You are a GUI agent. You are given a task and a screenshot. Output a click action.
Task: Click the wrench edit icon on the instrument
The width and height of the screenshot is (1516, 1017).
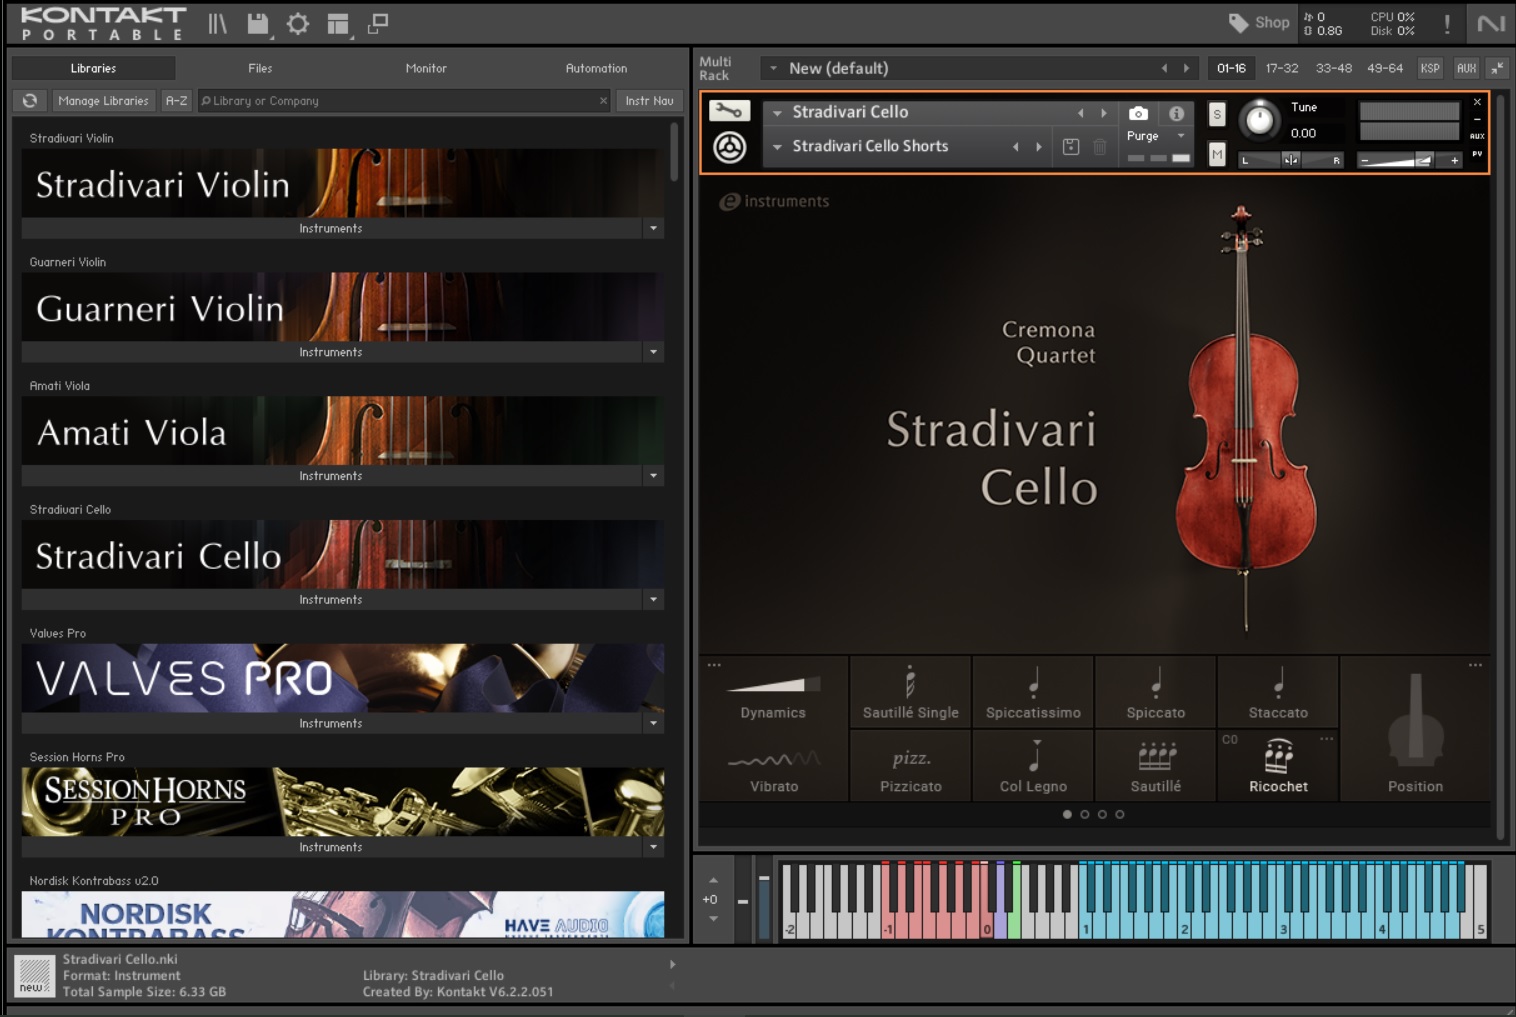729,110
